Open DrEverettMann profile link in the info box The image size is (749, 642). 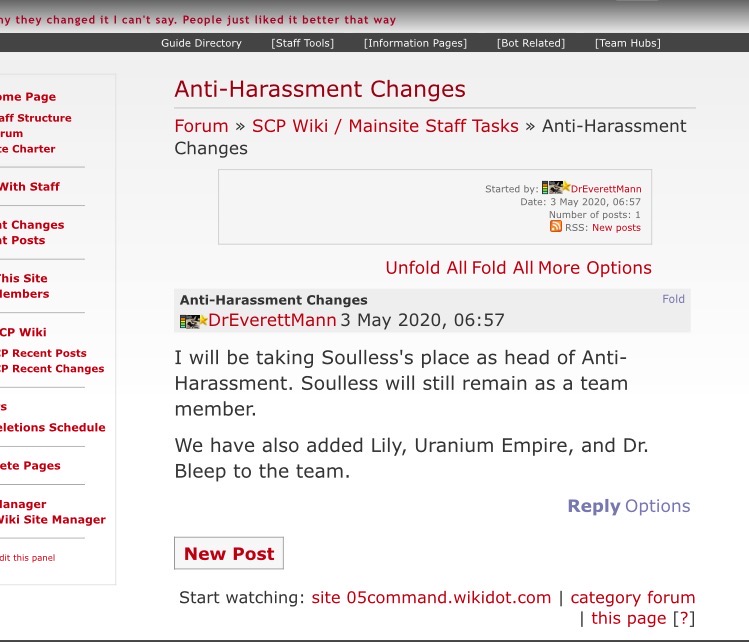(606, 189)
